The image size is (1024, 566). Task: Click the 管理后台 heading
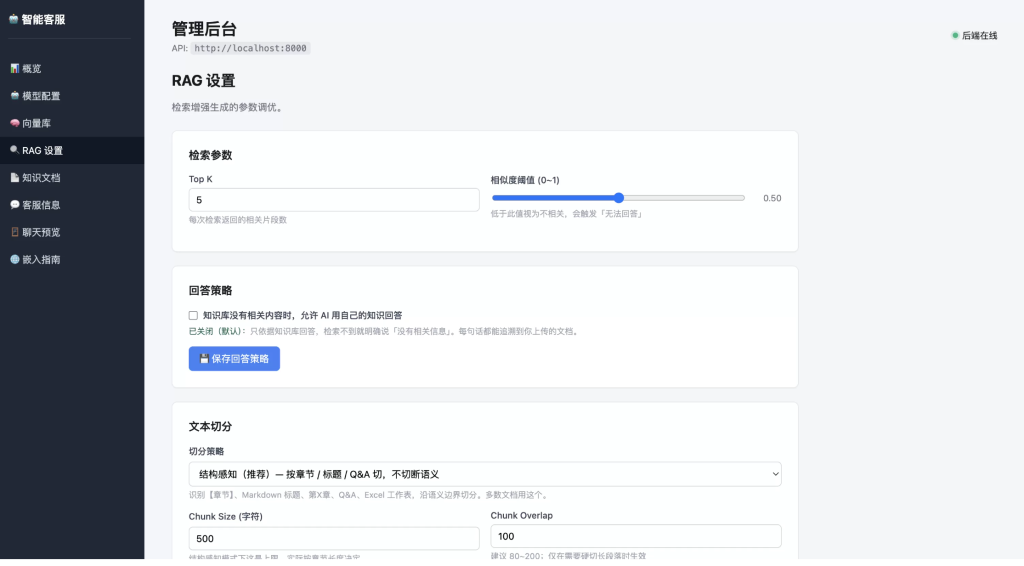click(204, 29)
